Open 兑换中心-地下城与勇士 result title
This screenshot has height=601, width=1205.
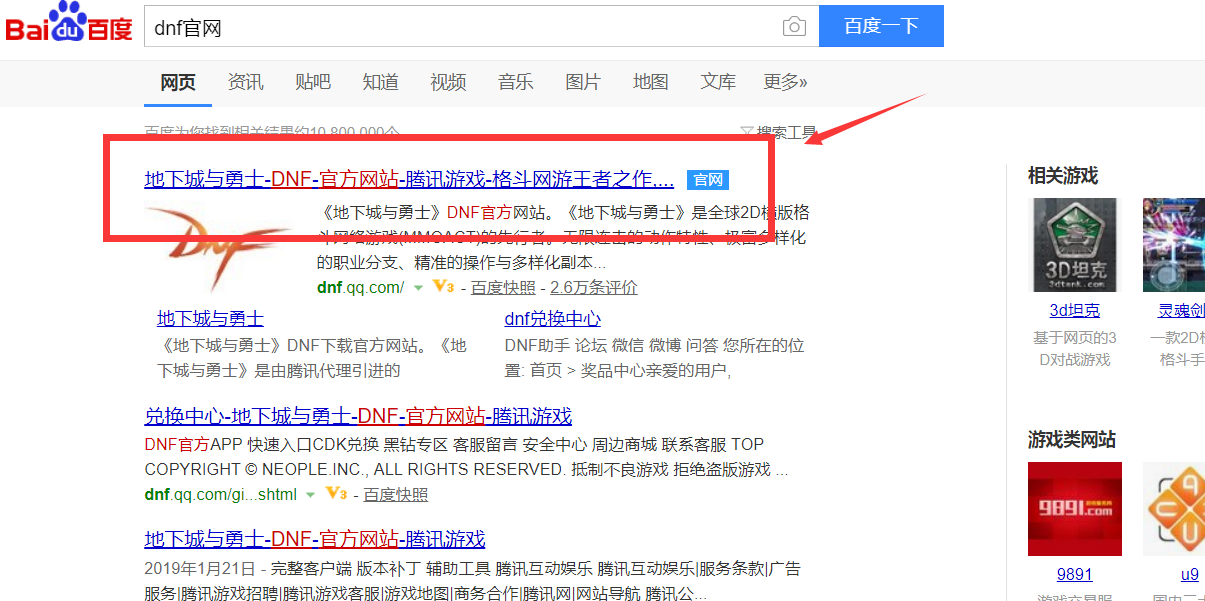tap(358, 416)
